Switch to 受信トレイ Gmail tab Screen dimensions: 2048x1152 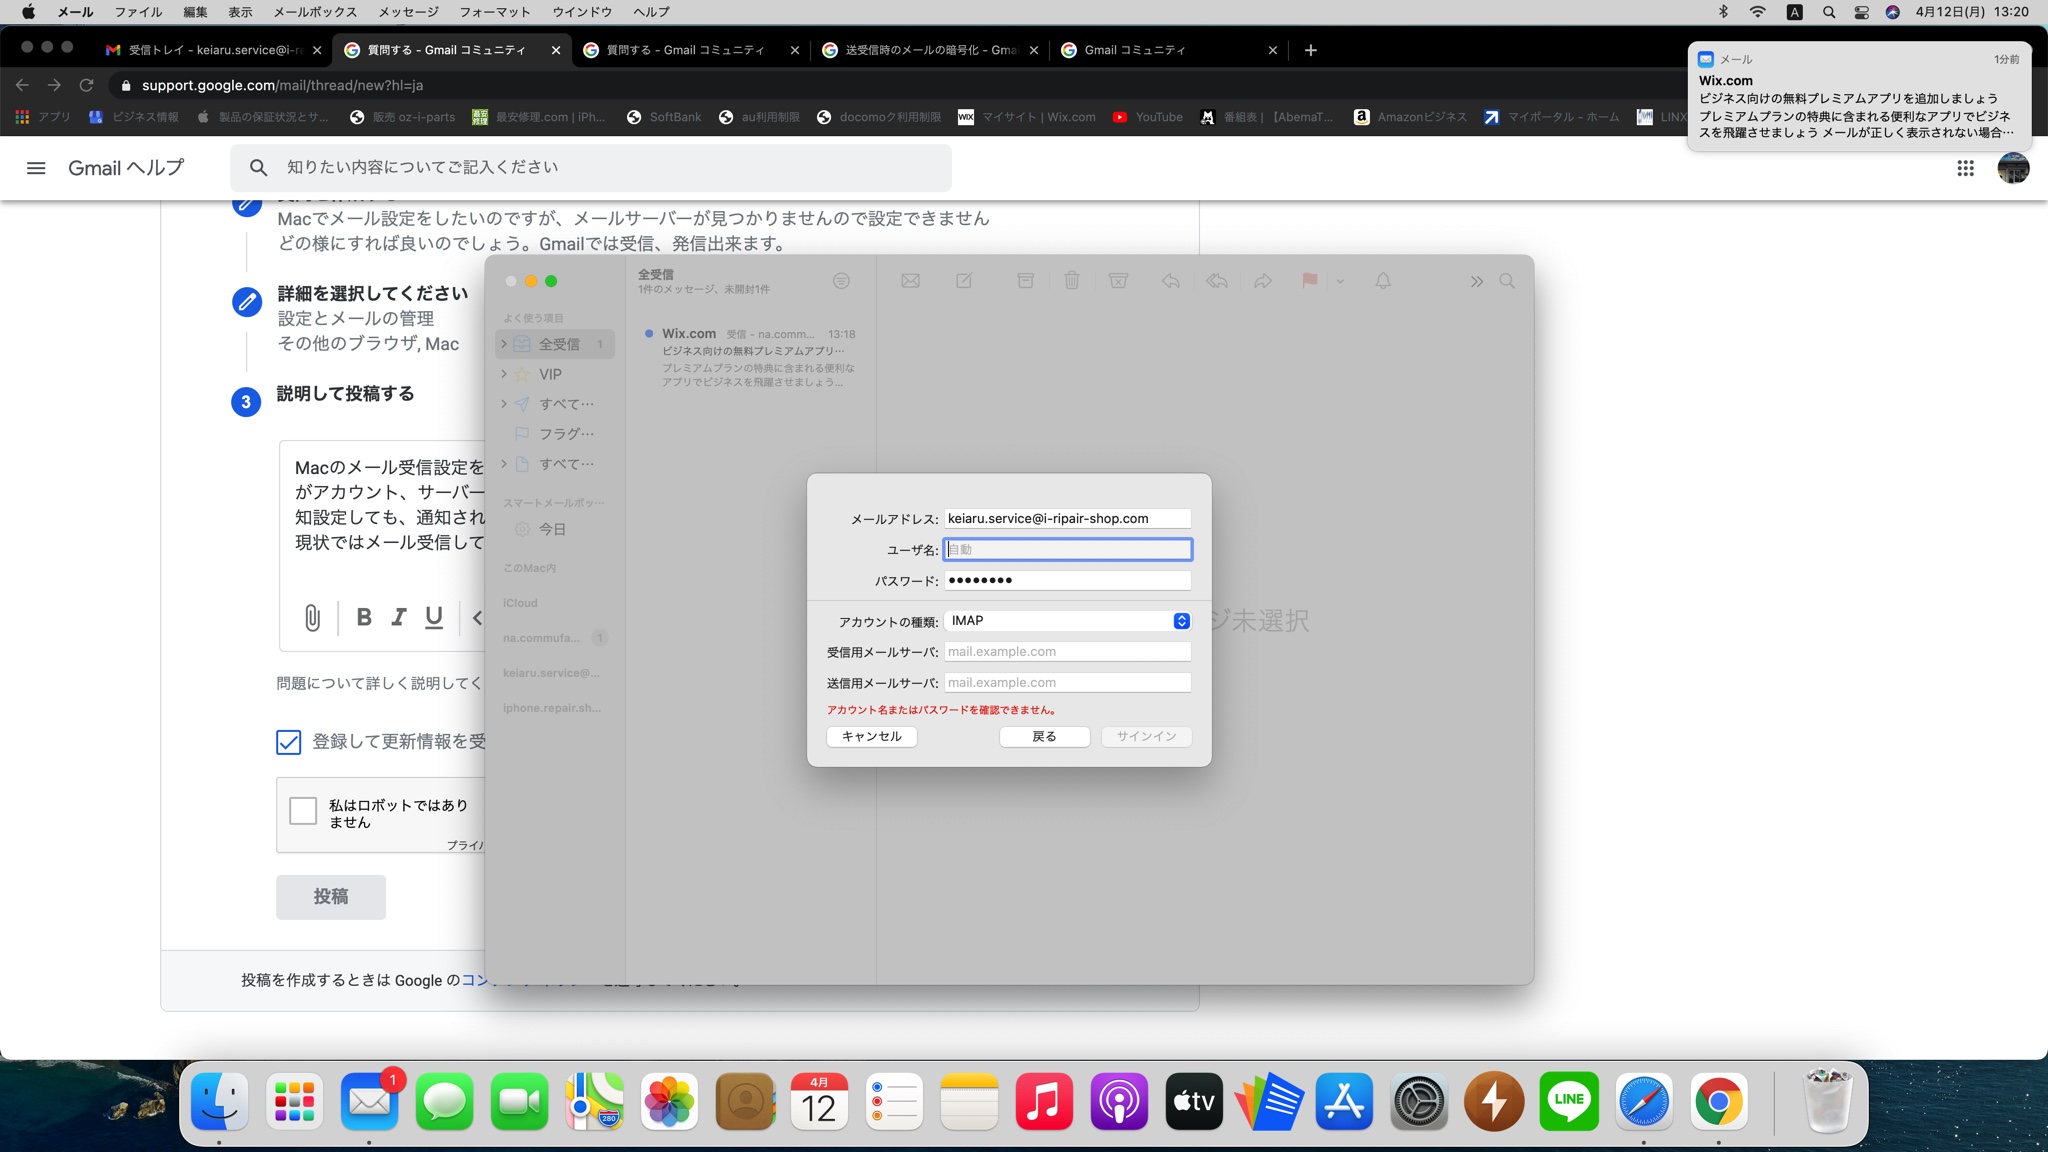214,50
